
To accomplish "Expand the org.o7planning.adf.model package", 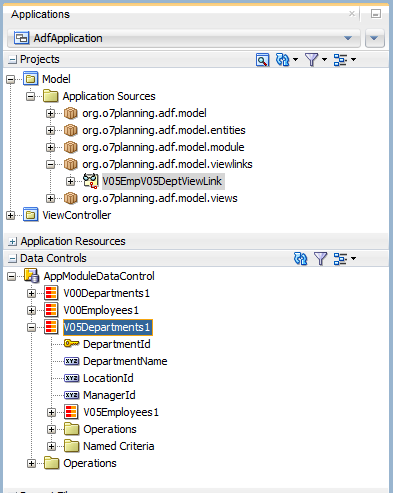I will [x=50, y=113].
